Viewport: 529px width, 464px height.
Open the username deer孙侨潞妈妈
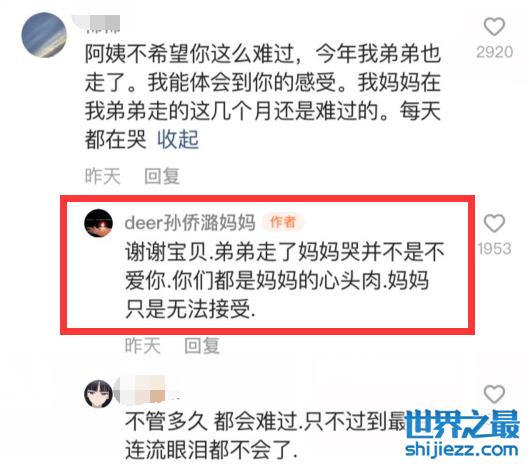[190, 223]
